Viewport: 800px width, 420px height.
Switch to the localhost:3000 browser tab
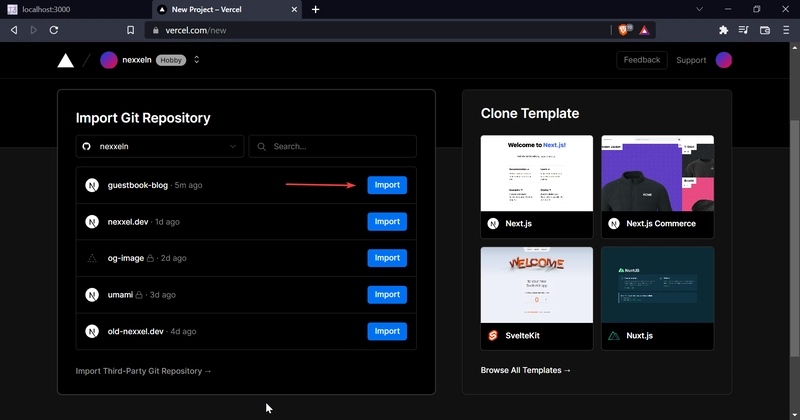click(x=76, y=9)
